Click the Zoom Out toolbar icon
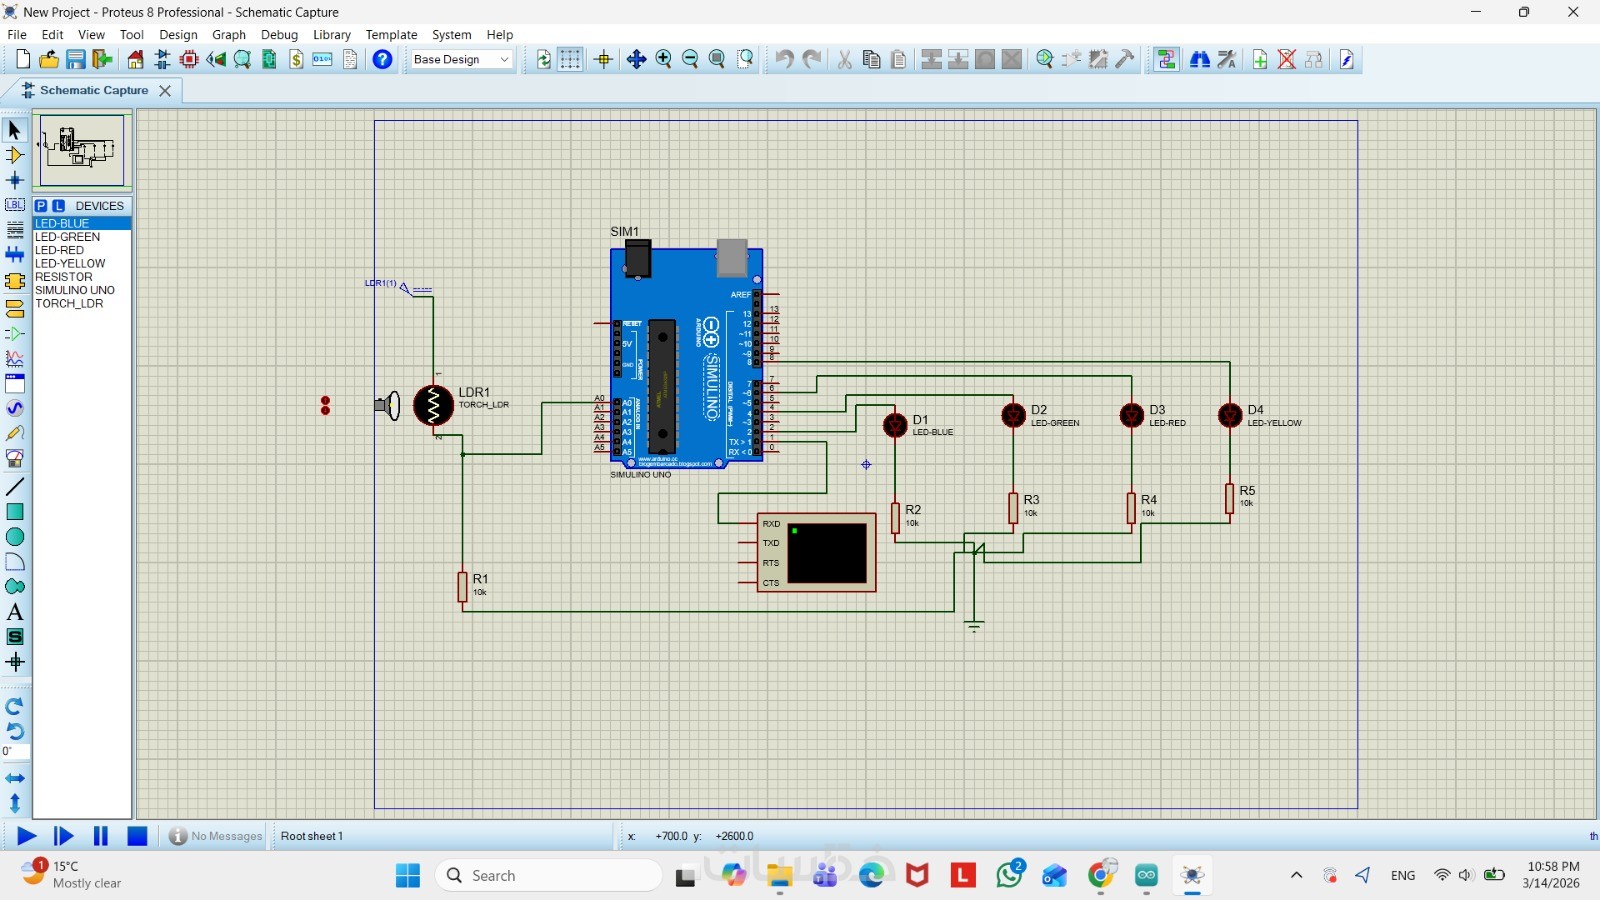1600x900 pixels. click(690, 60)
